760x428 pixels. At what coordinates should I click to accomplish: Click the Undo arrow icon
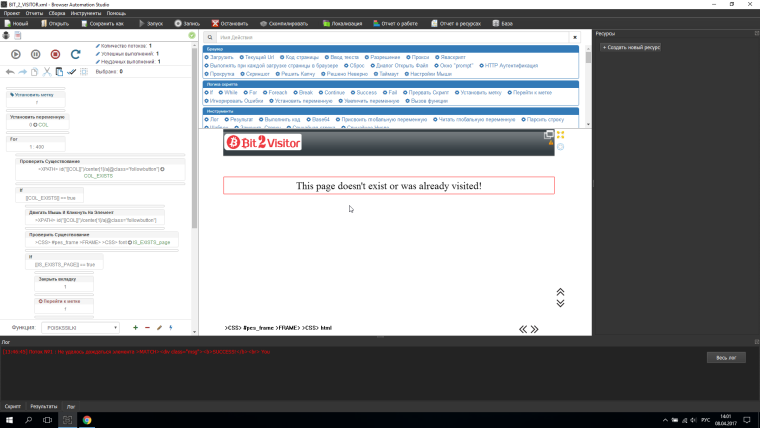[10, 72]
